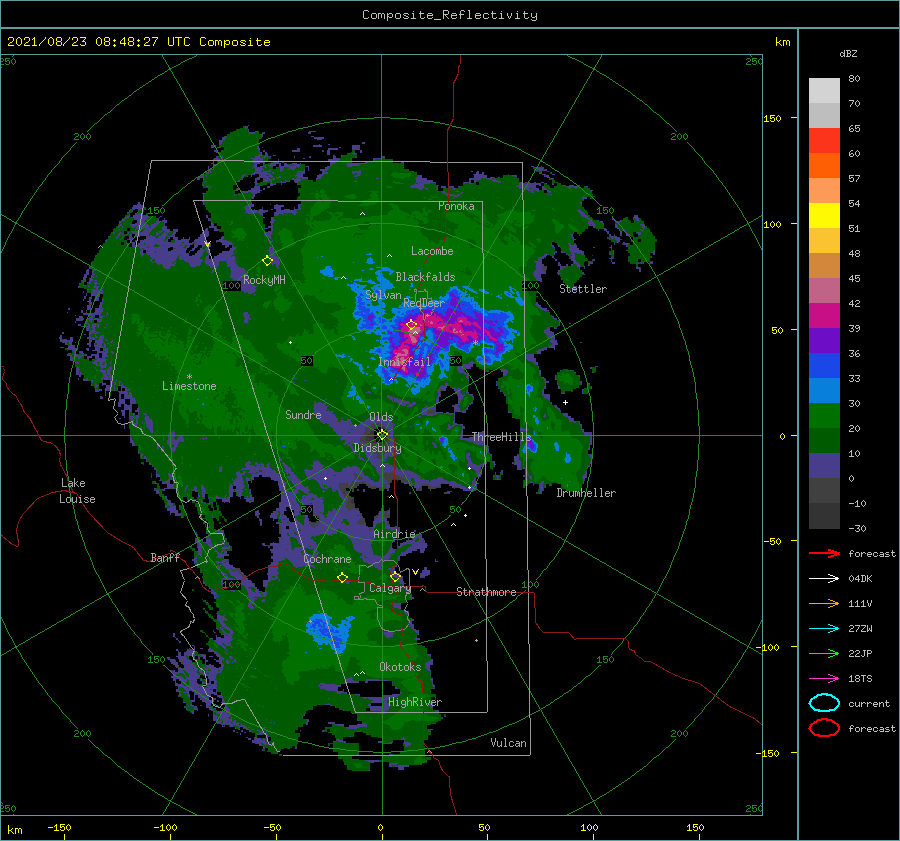Click the Ponoka city label
This screenshot has height=841, width=900.
pos(456,206)
